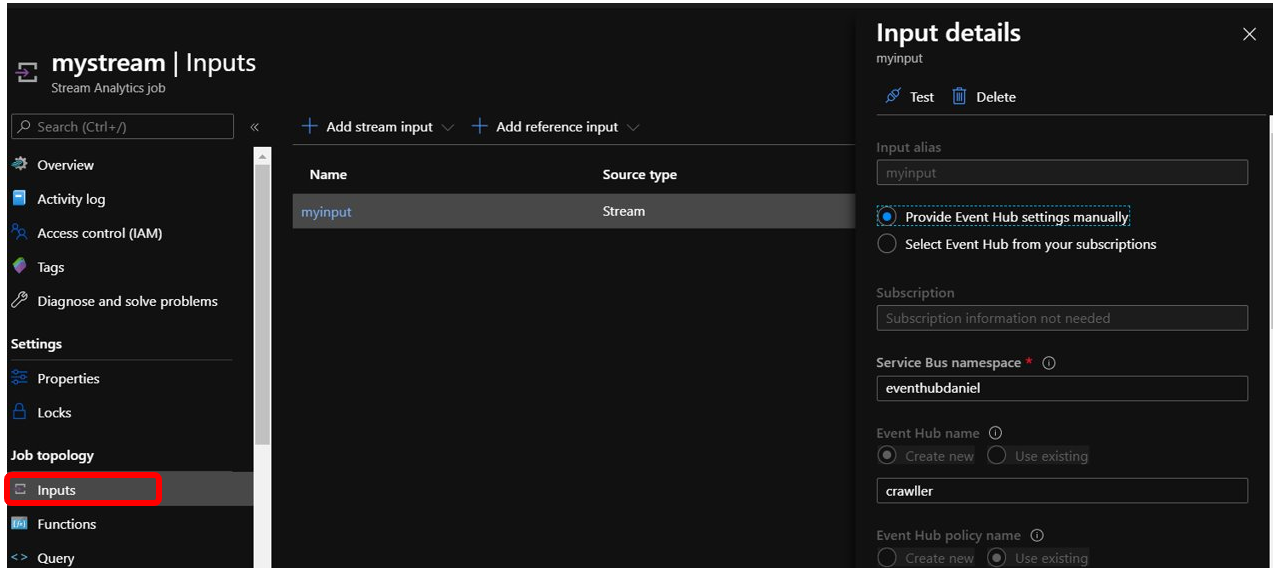Click the info icon beside Event Hub policy name
Screen dimensions: 1276x574
point(1037,535)
